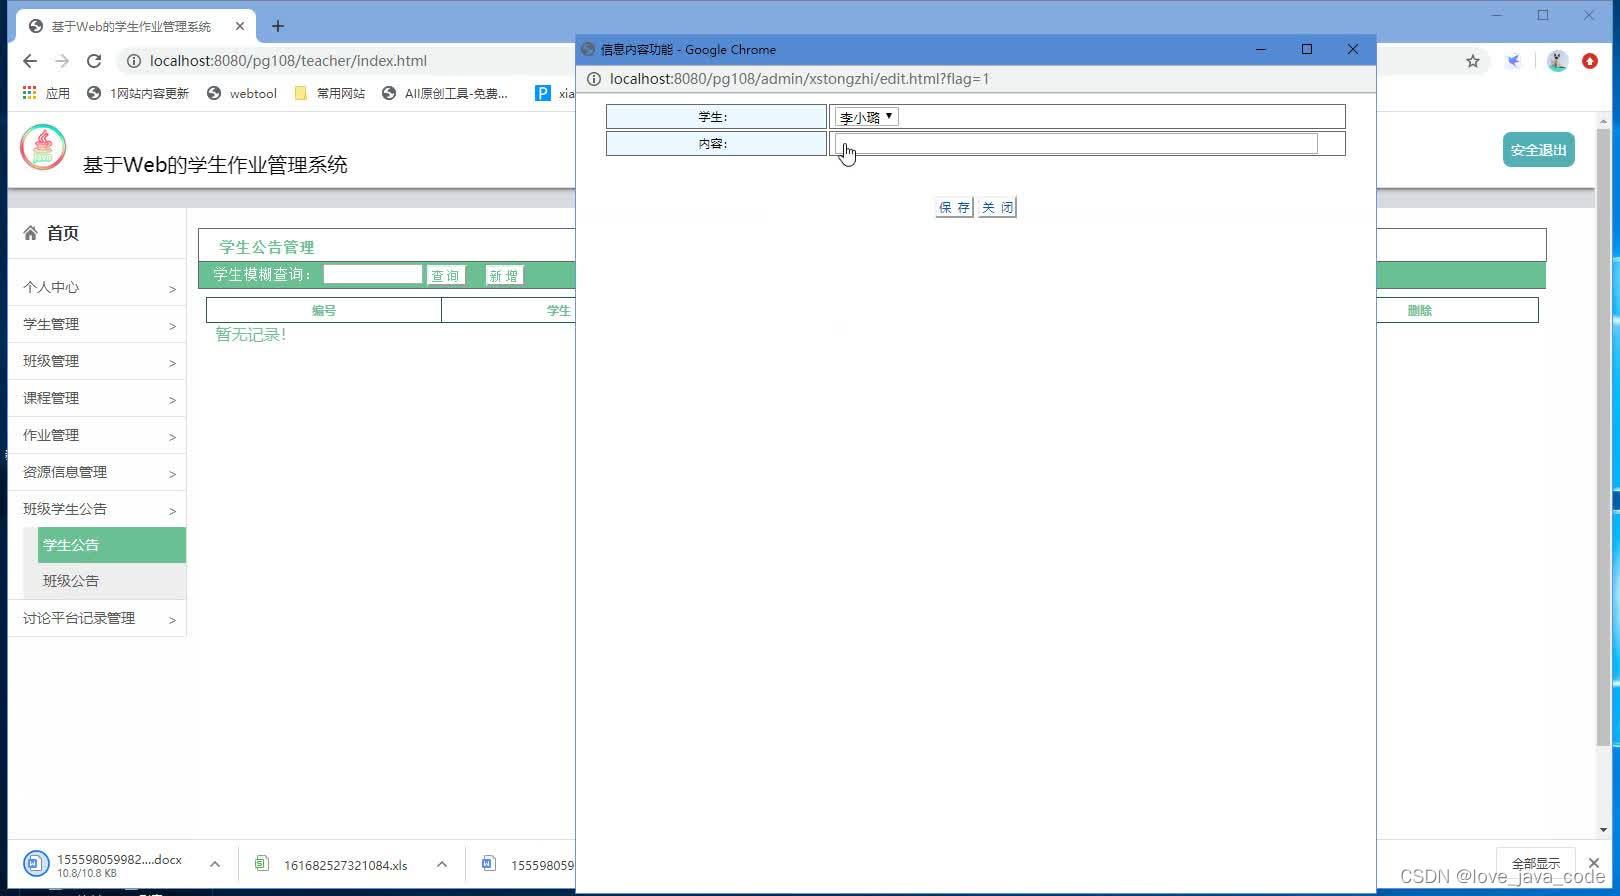Click the main browser address bar URL
Image resolution: width=1620 pixels, height=896 pixels.
288,61
